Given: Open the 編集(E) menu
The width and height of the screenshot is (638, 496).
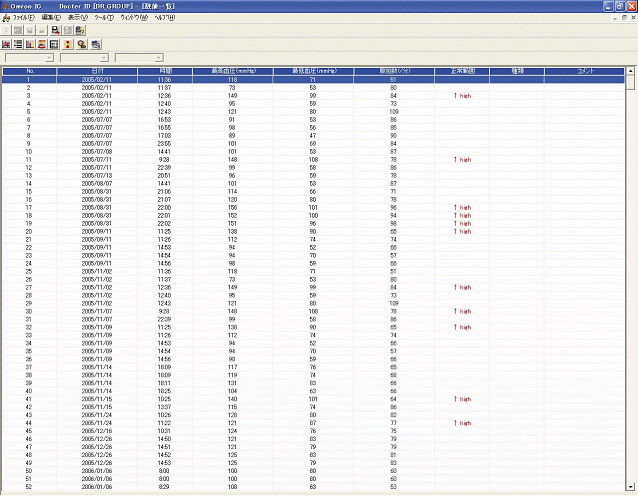Looking at the screenshot, I should coord(51,18).
